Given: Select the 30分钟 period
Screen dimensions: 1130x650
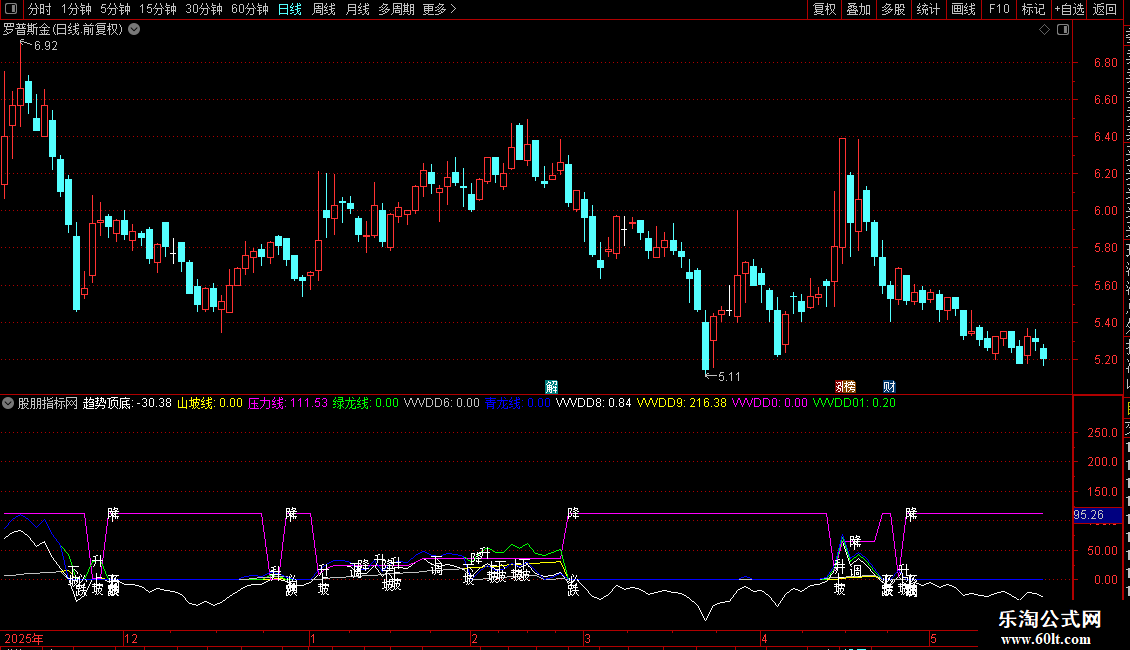Looking at the screenshot, I should coord(203,9).
